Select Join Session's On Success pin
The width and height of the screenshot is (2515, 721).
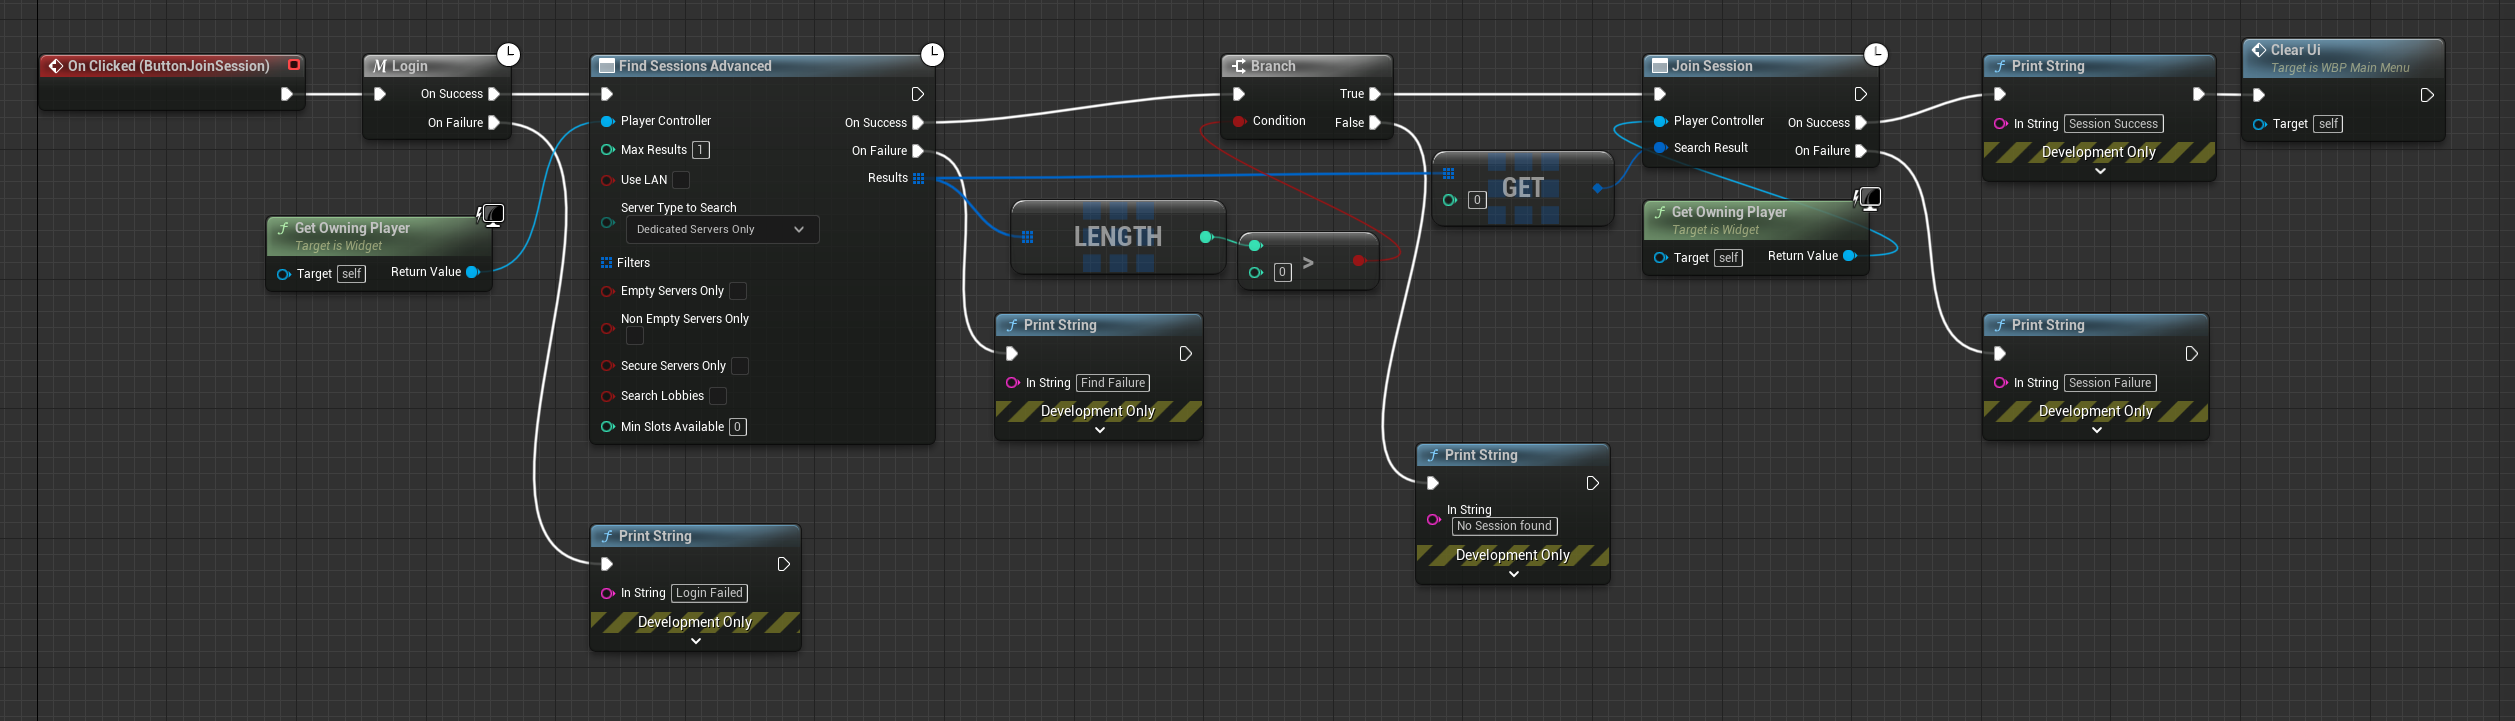(1861, 123)
